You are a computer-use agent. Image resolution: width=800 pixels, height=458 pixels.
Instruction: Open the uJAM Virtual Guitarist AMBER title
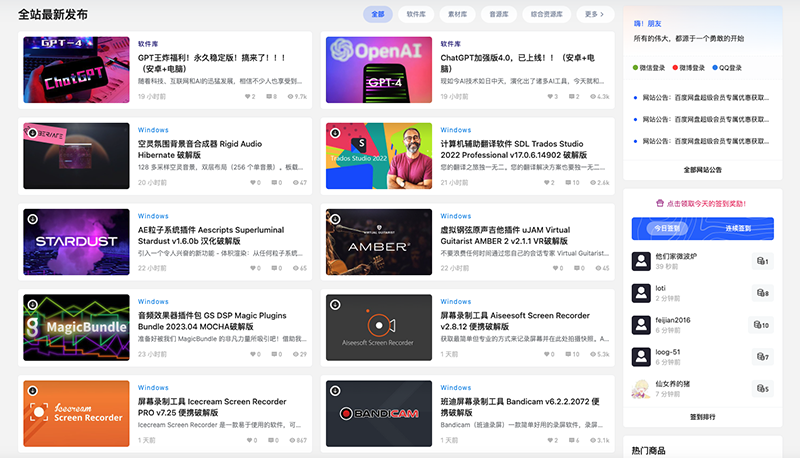506,236
